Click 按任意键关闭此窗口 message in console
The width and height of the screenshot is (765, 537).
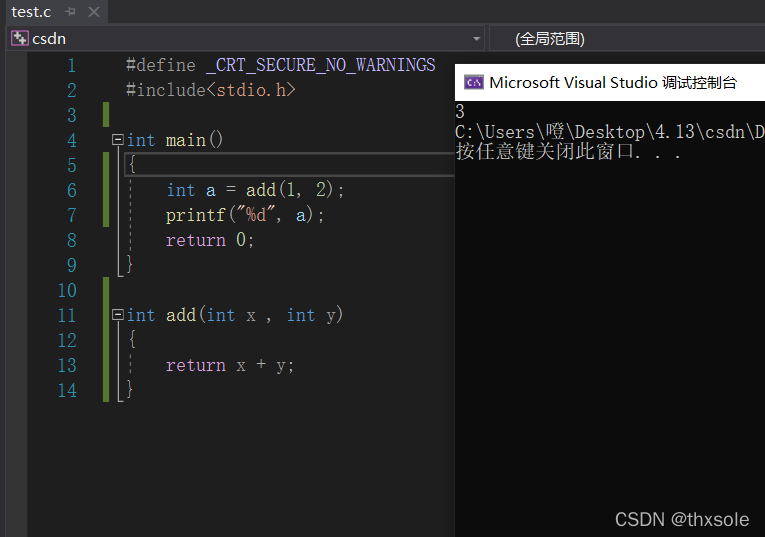click(x=568, y=151)
